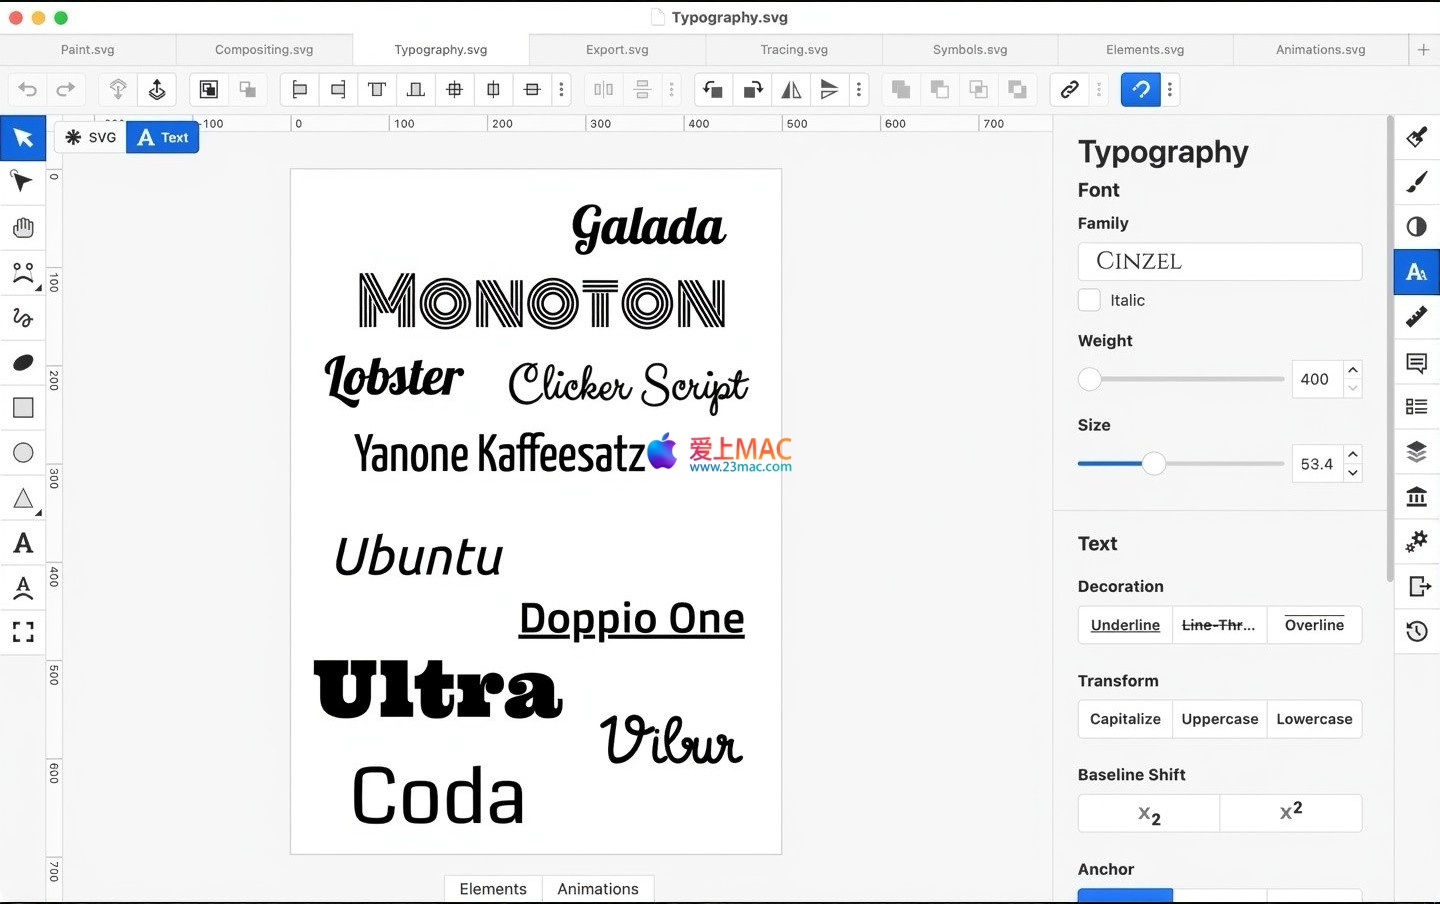Open the font Family dropdown showing Cinzel

(1219, 262)
